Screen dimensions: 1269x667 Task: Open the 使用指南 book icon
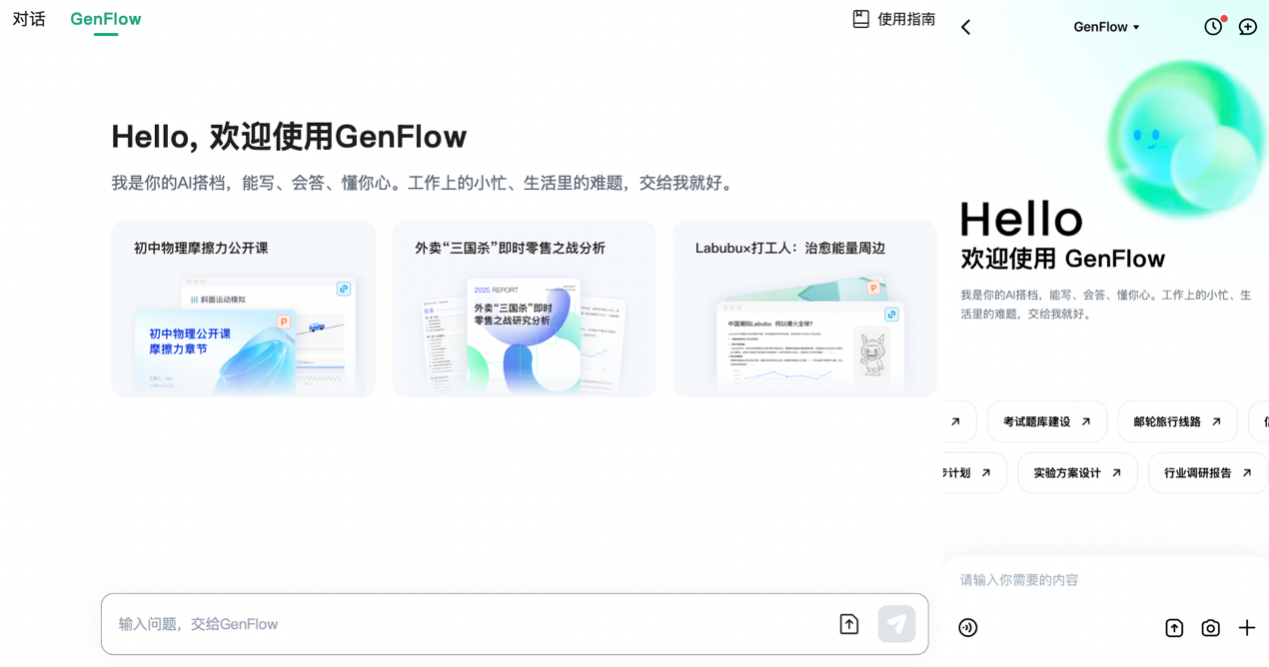tap(861, 19)
